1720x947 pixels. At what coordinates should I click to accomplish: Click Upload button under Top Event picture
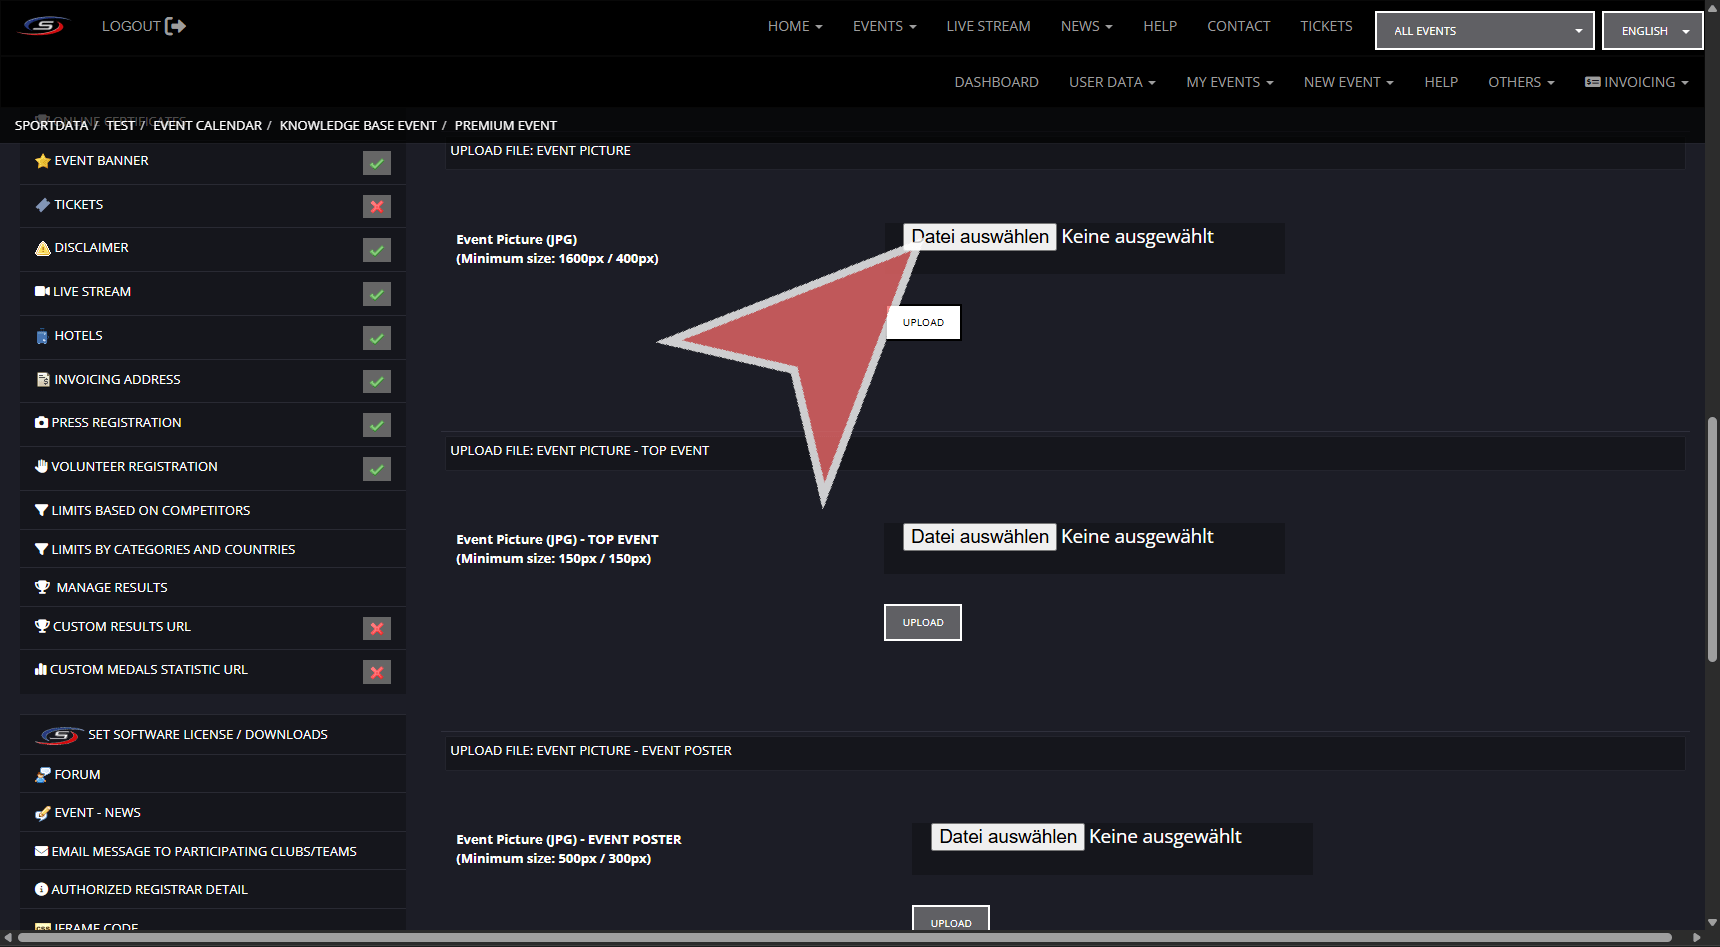coord(922,623)
